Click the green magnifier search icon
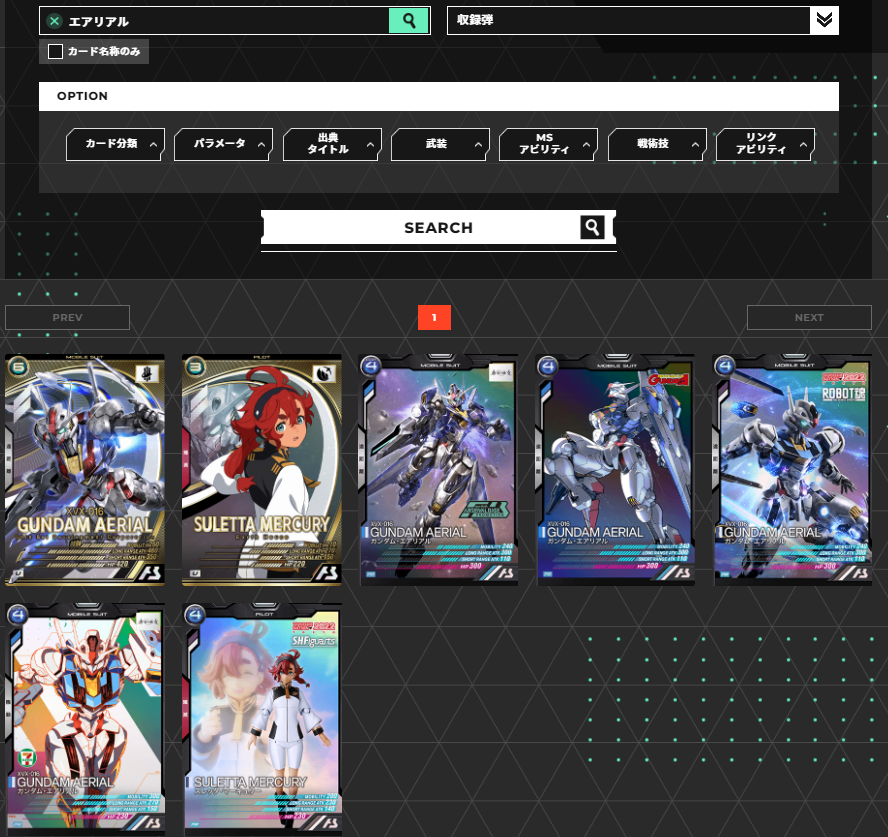The width and height of the screenshot is (888, 837). coord(409,21)
